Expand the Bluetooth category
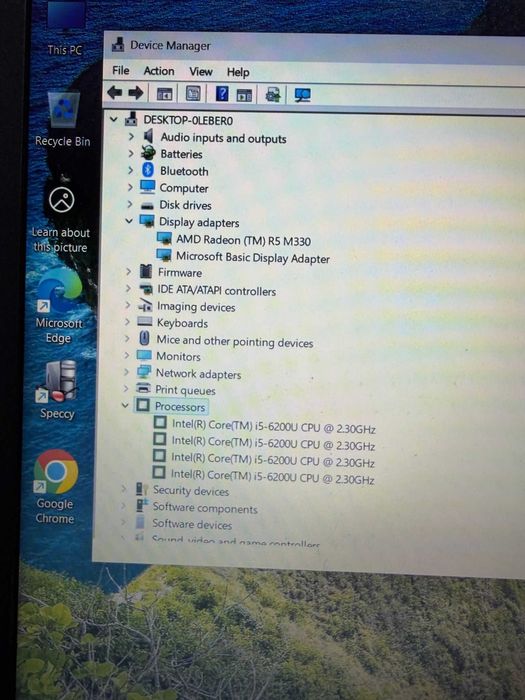 [130, 170]
